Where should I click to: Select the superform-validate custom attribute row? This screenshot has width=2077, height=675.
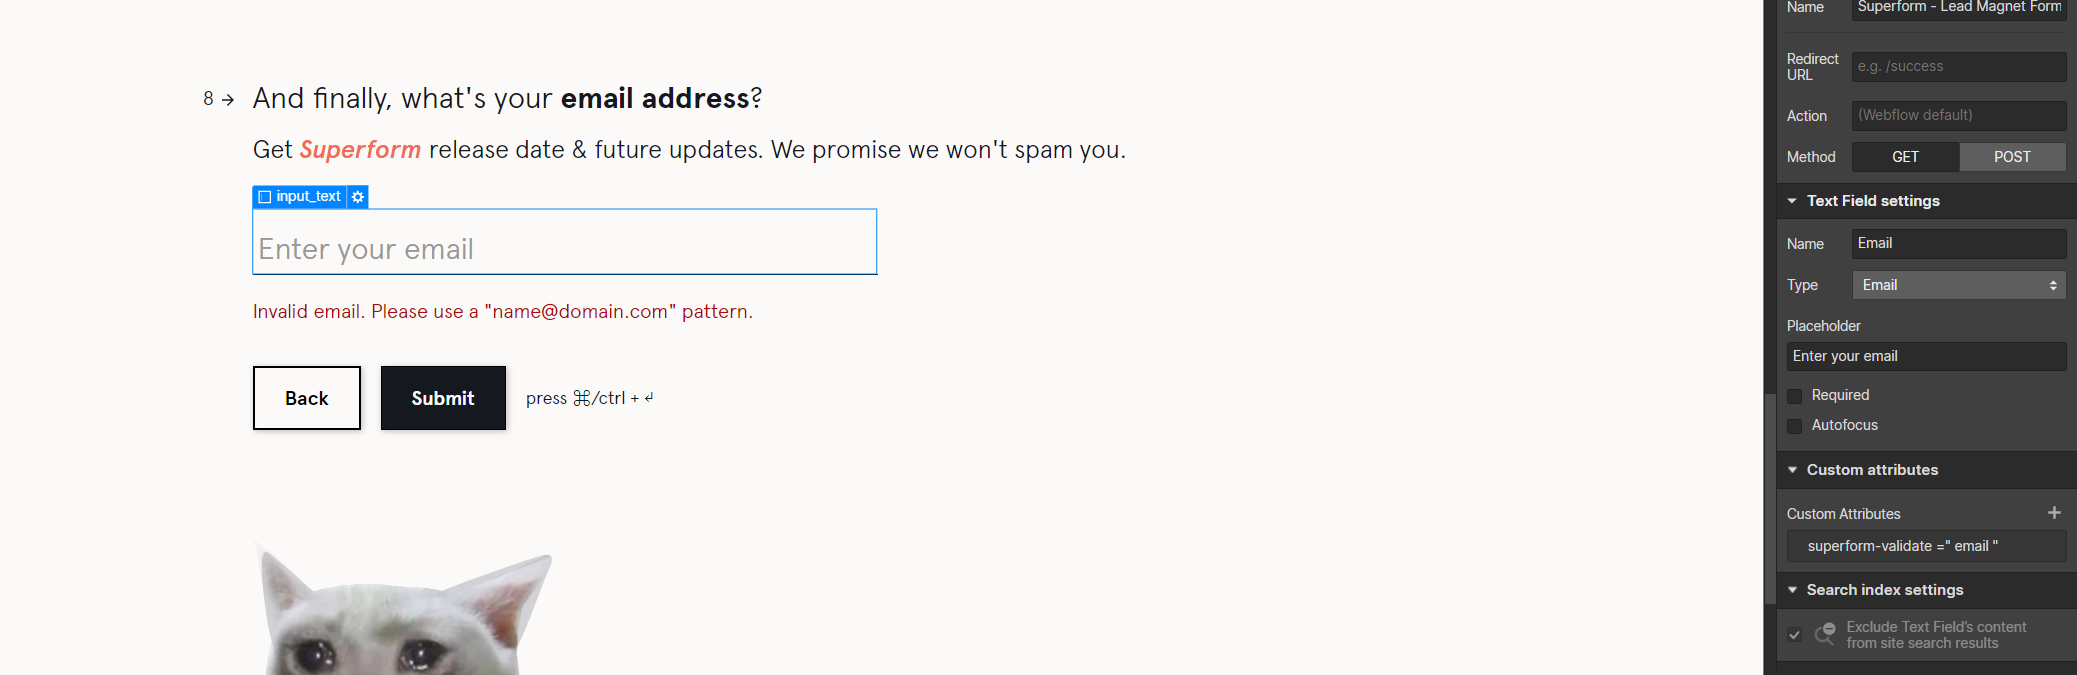coord(1926,546)
